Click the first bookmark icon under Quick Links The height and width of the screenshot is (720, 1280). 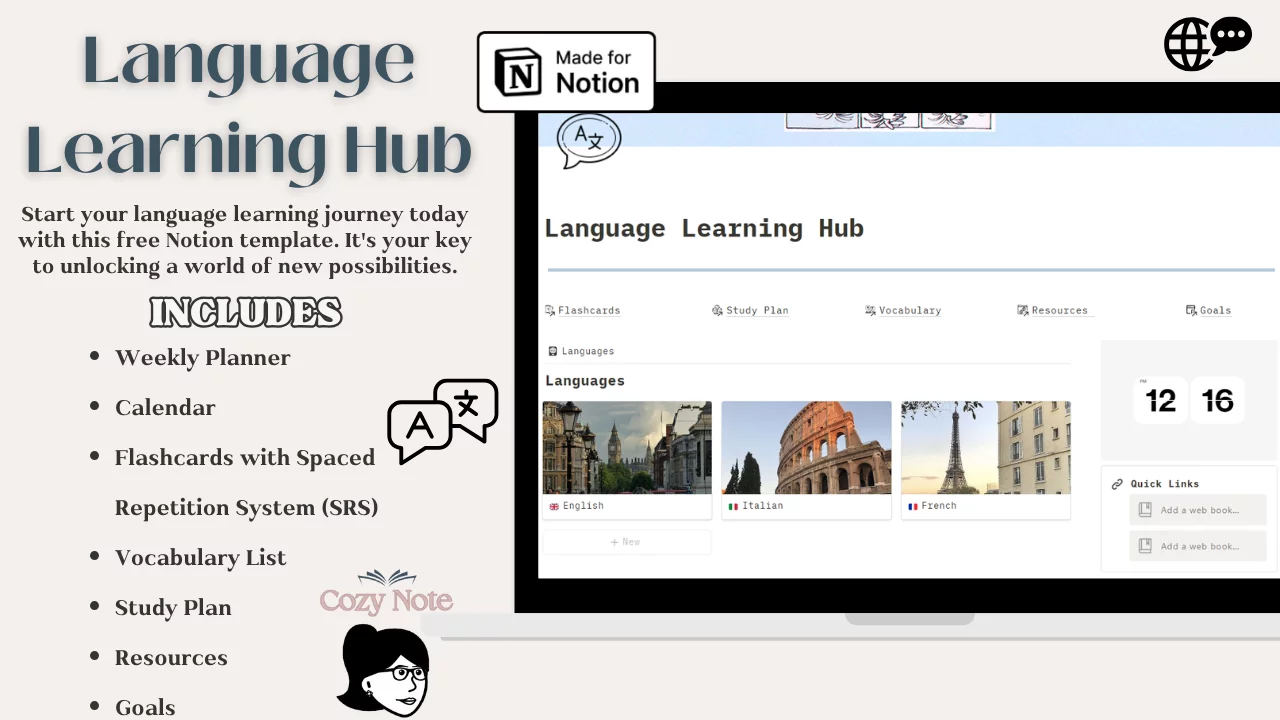click(1145, 510)
